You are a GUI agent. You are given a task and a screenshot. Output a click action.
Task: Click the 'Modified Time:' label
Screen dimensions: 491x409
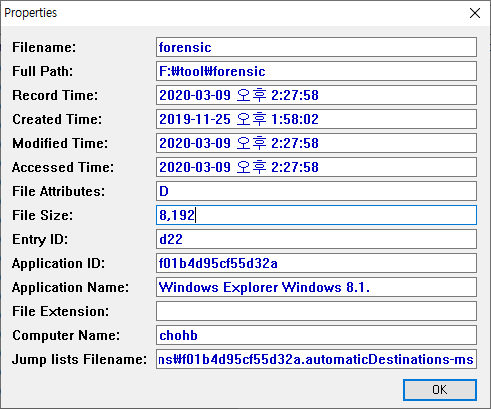pyautogui.click(x=60, y=143)
